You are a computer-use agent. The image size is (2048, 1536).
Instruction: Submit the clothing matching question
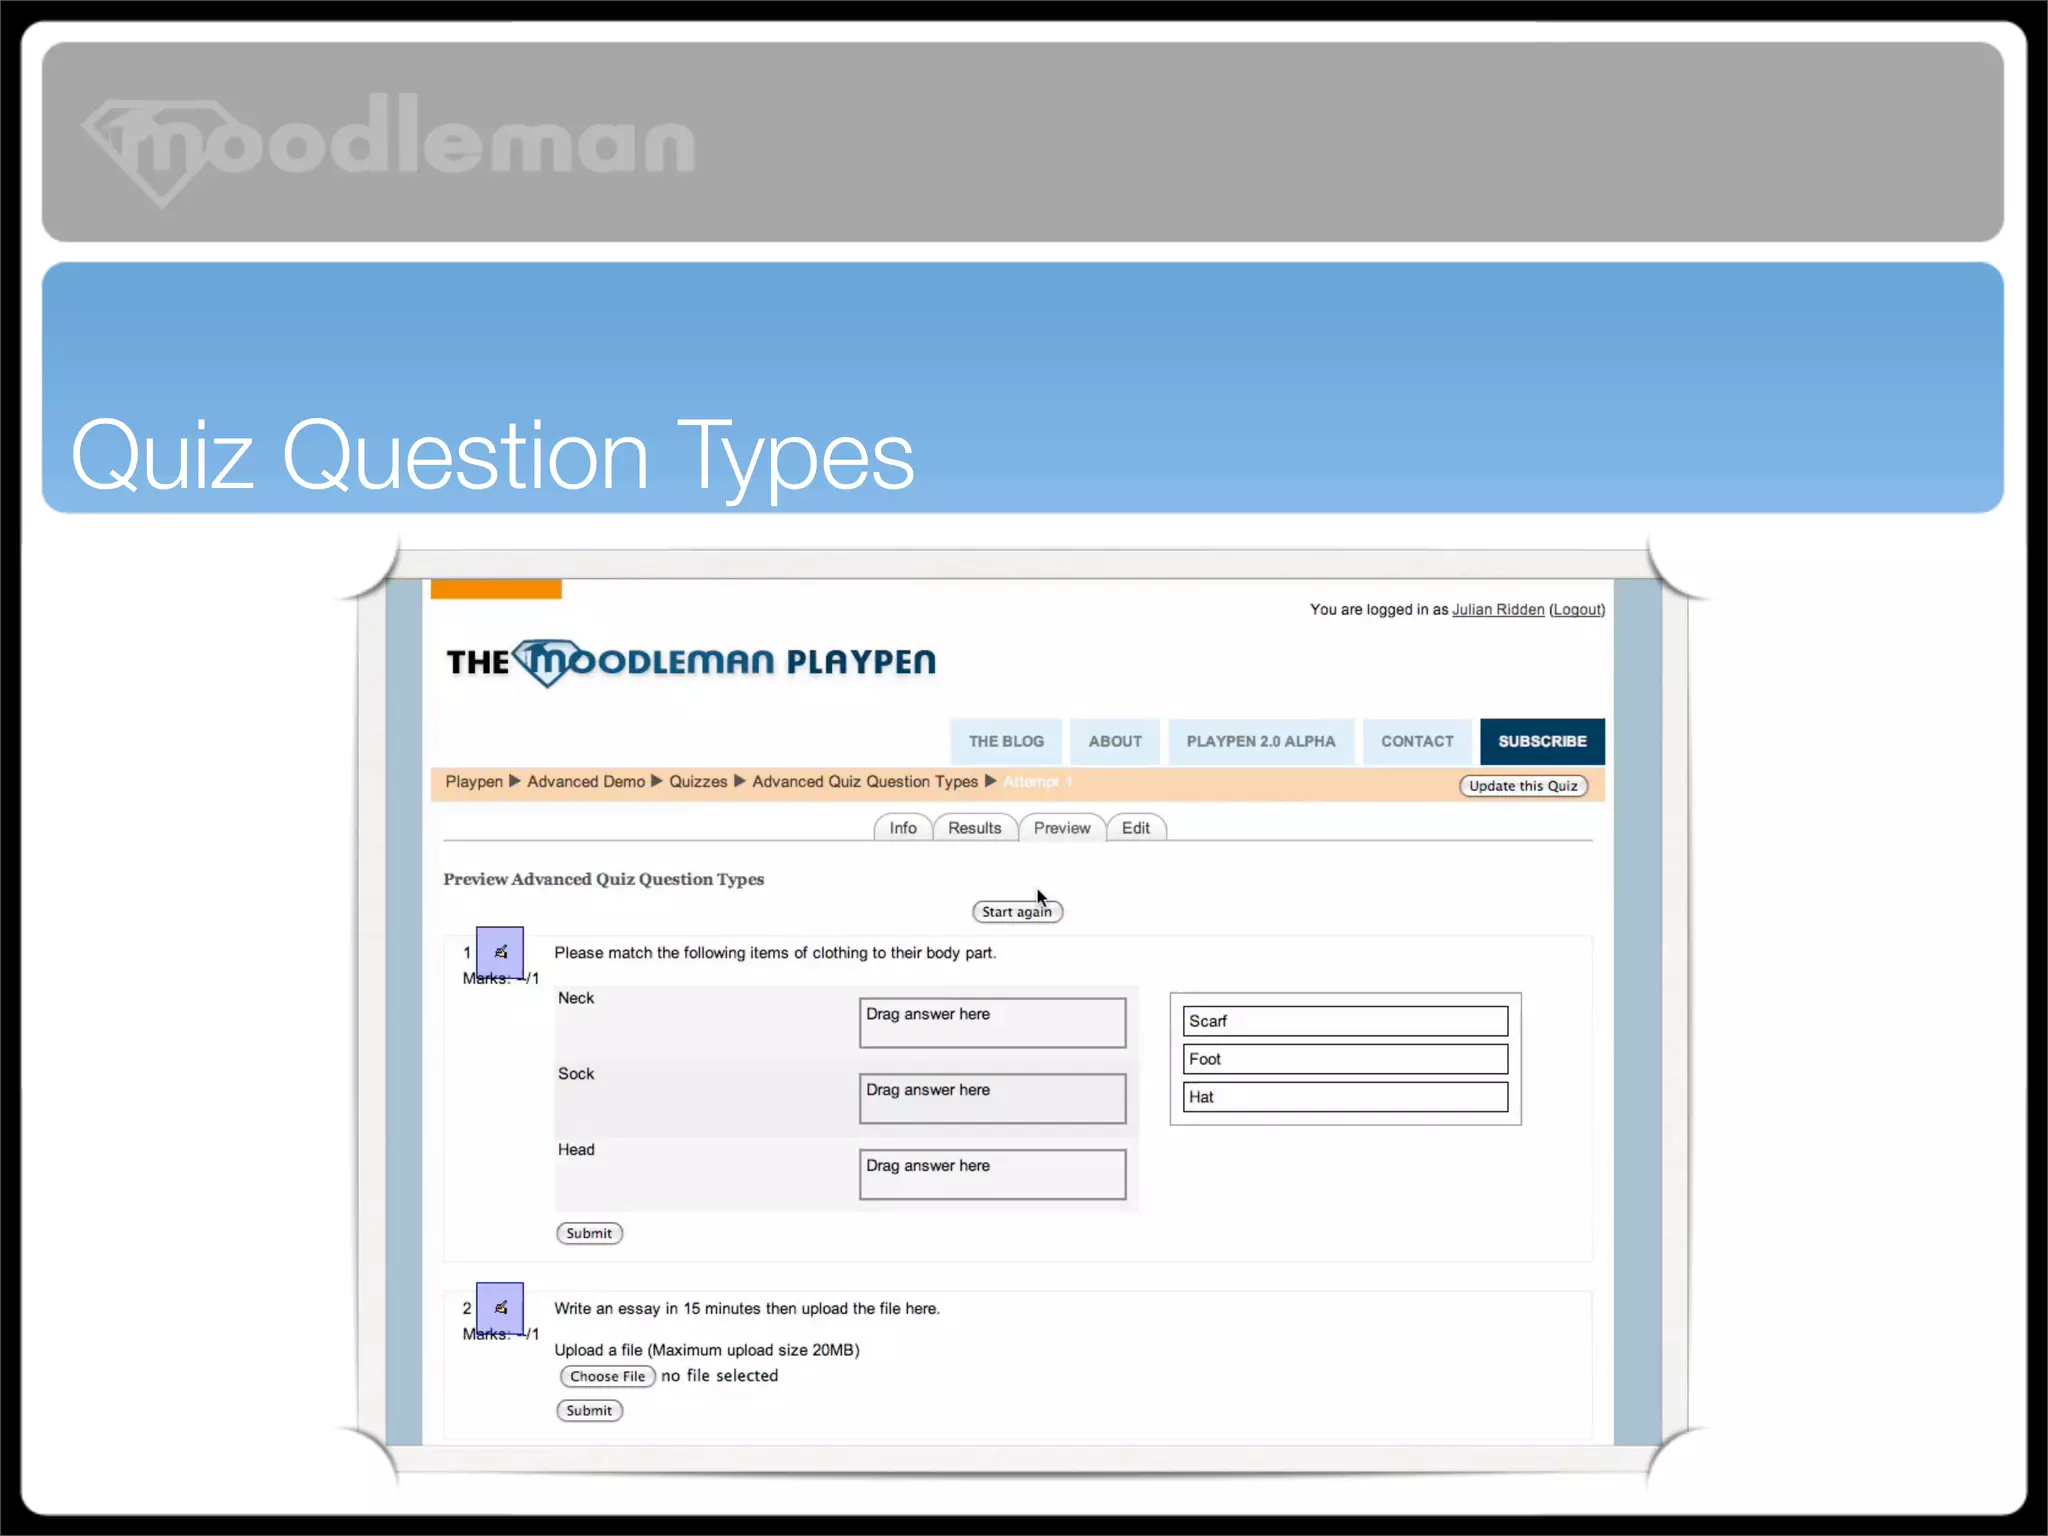(x=589, y=1234)
